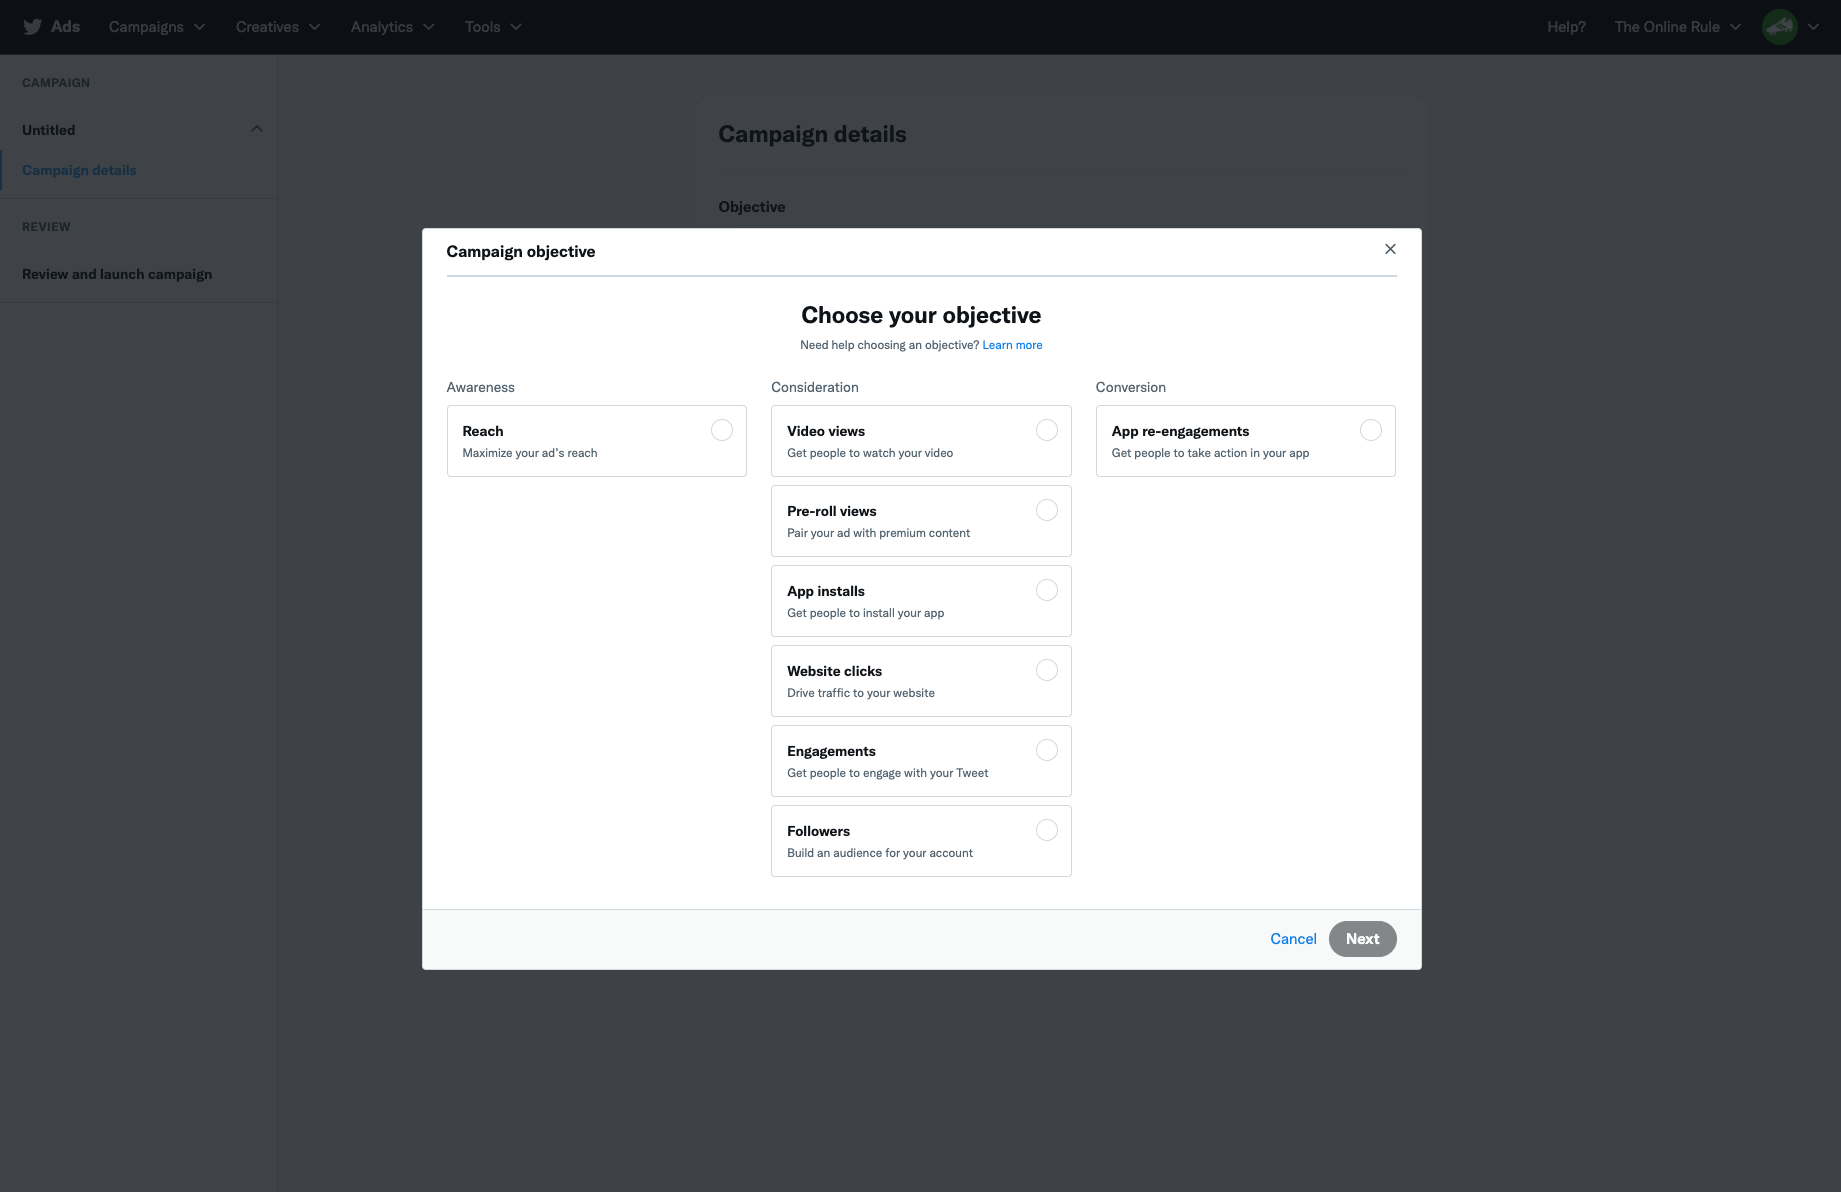Click the Consideration column heading

[x=814, y=387]
